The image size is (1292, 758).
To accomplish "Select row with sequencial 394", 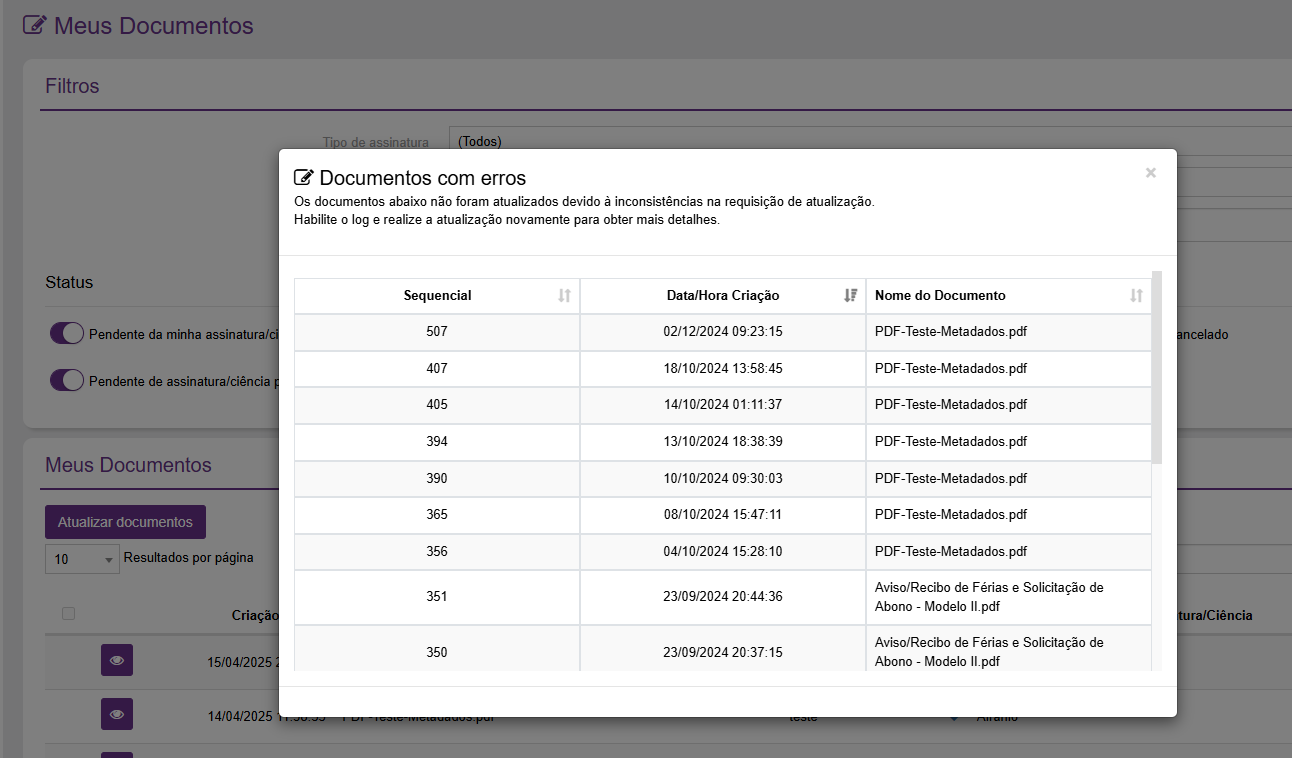I will [x=437, y=442].
